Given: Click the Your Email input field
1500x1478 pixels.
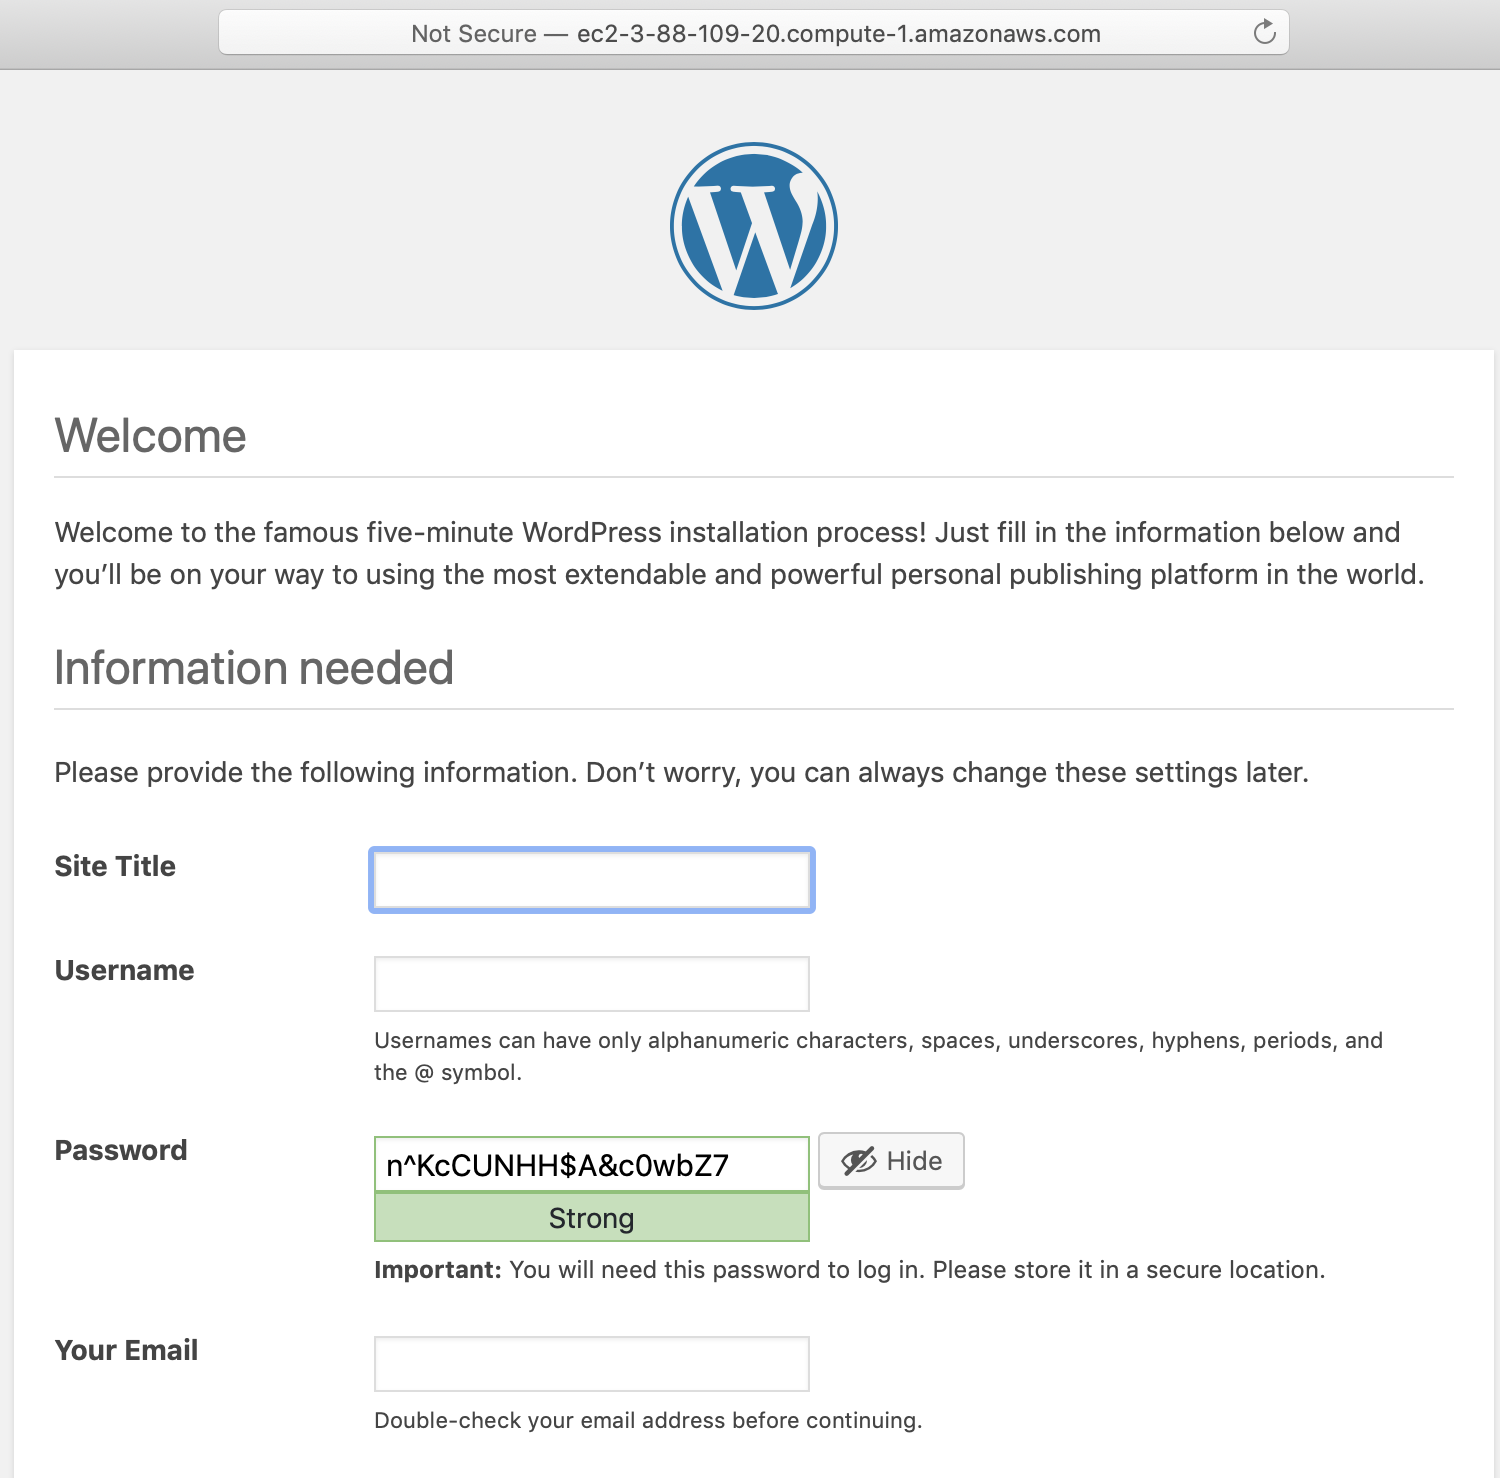Looking at the screenshot, I should coord(592,1364).
